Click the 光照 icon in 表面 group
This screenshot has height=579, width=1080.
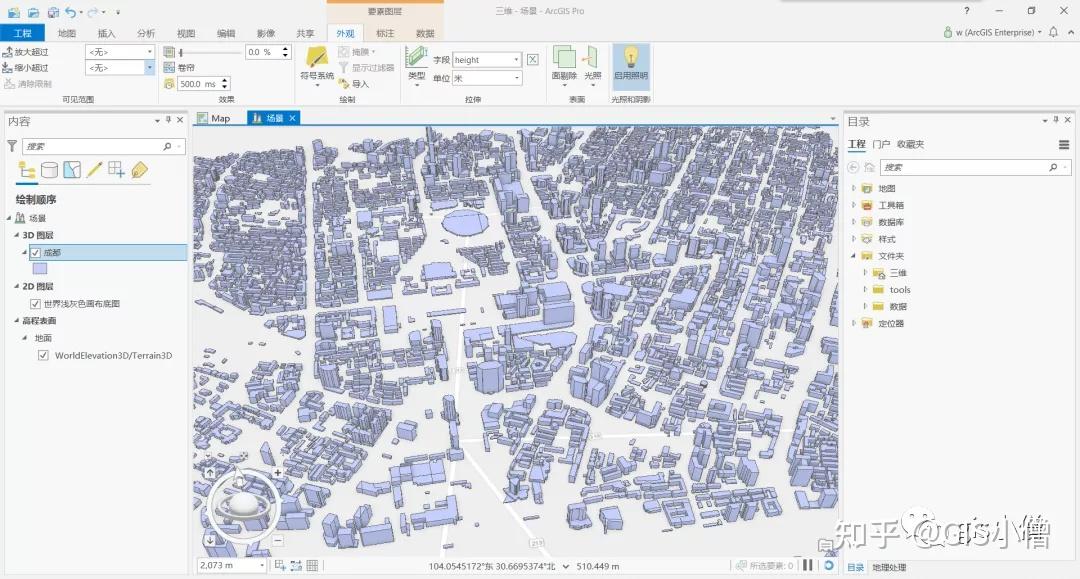592,58
